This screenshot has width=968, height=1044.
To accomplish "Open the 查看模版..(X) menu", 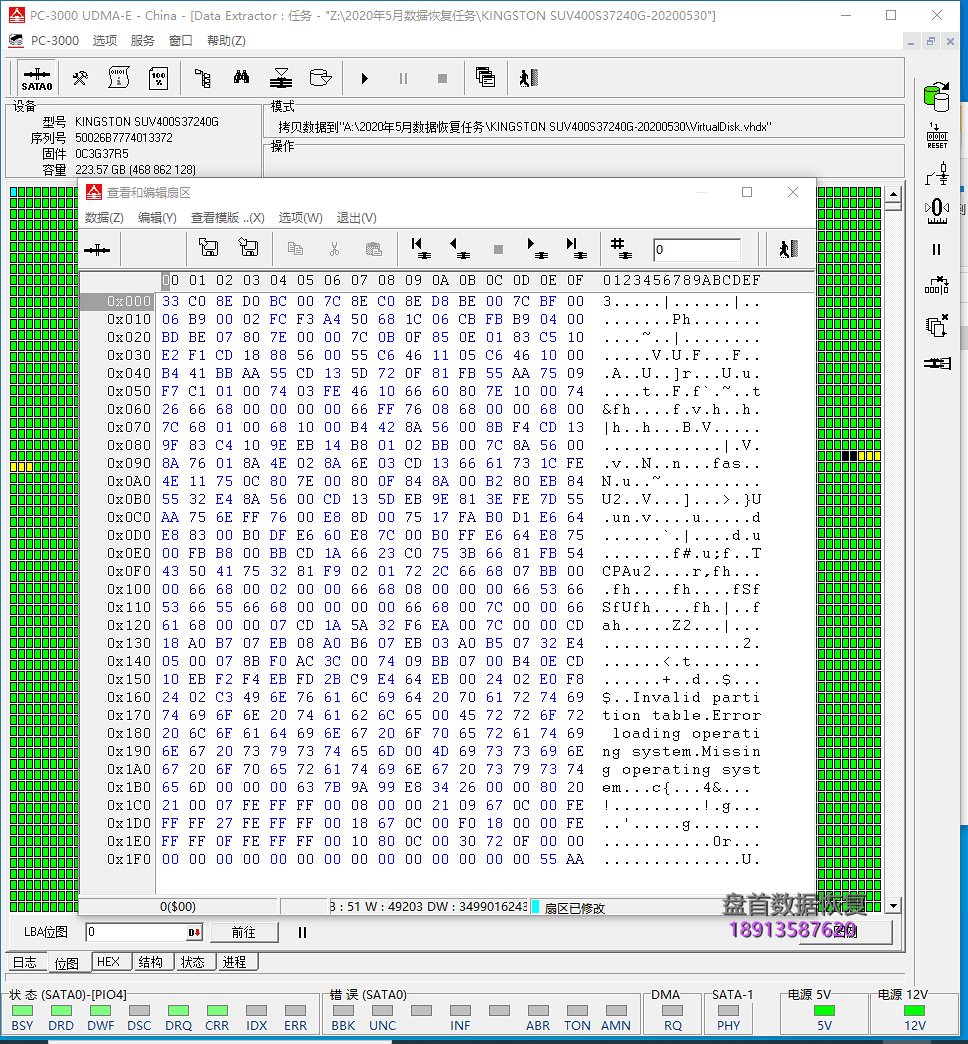I will click(228, 218).
